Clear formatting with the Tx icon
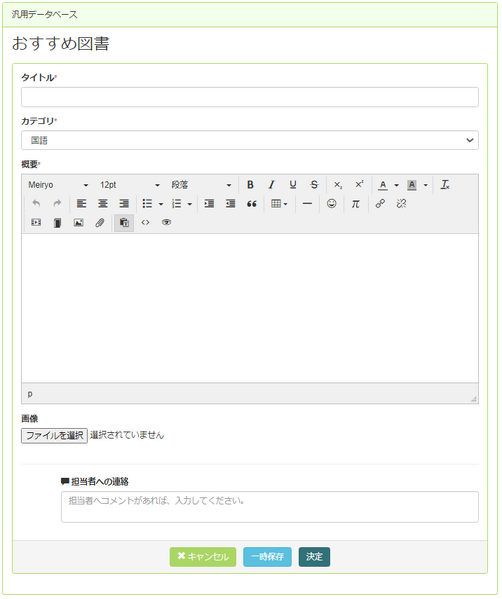The height and width of the screenshot is (599, 502). coord(445,185)
